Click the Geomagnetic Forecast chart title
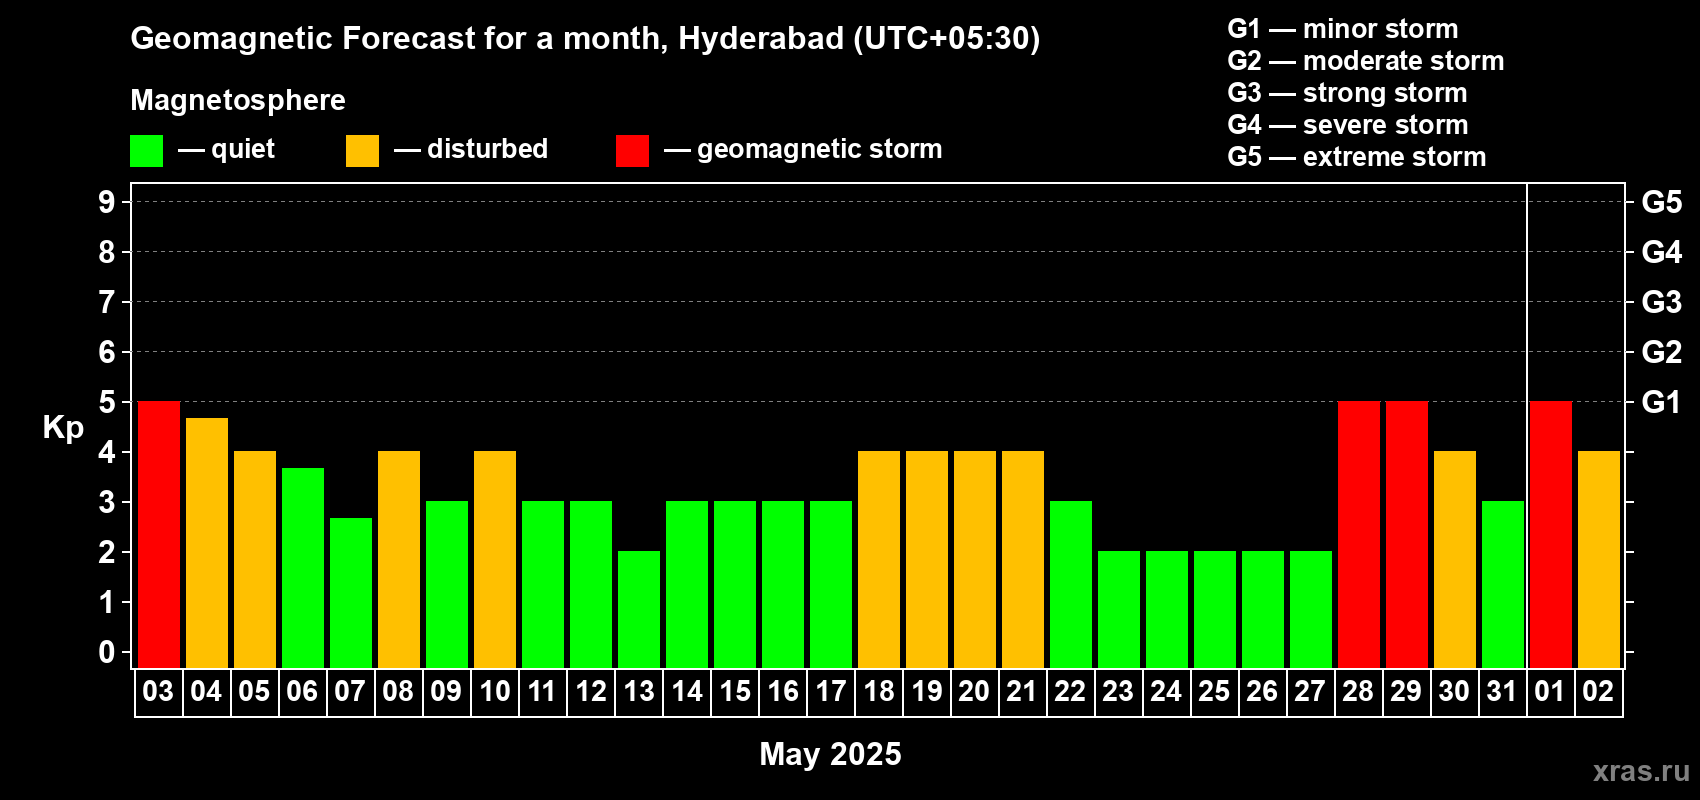 click(585, 38)
